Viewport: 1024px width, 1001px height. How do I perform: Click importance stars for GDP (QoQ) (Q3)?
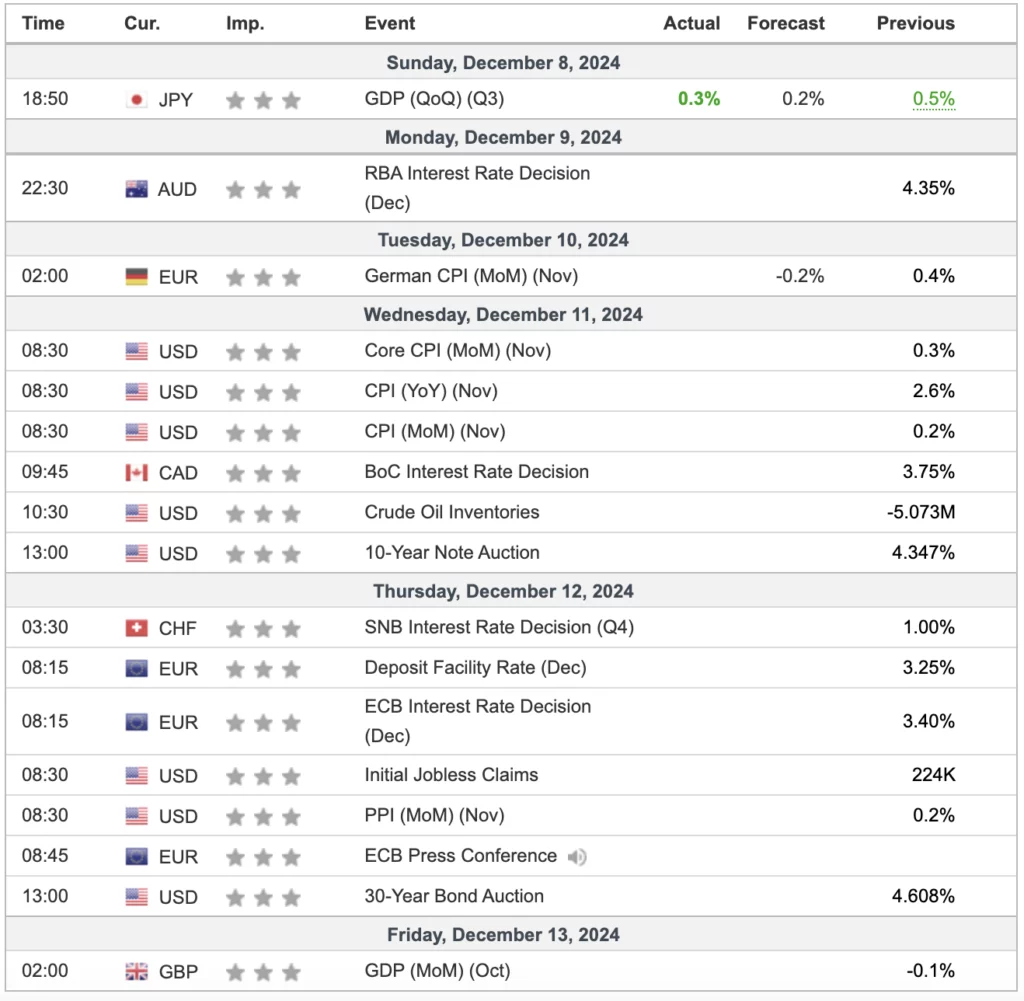[x=263, y=101]
